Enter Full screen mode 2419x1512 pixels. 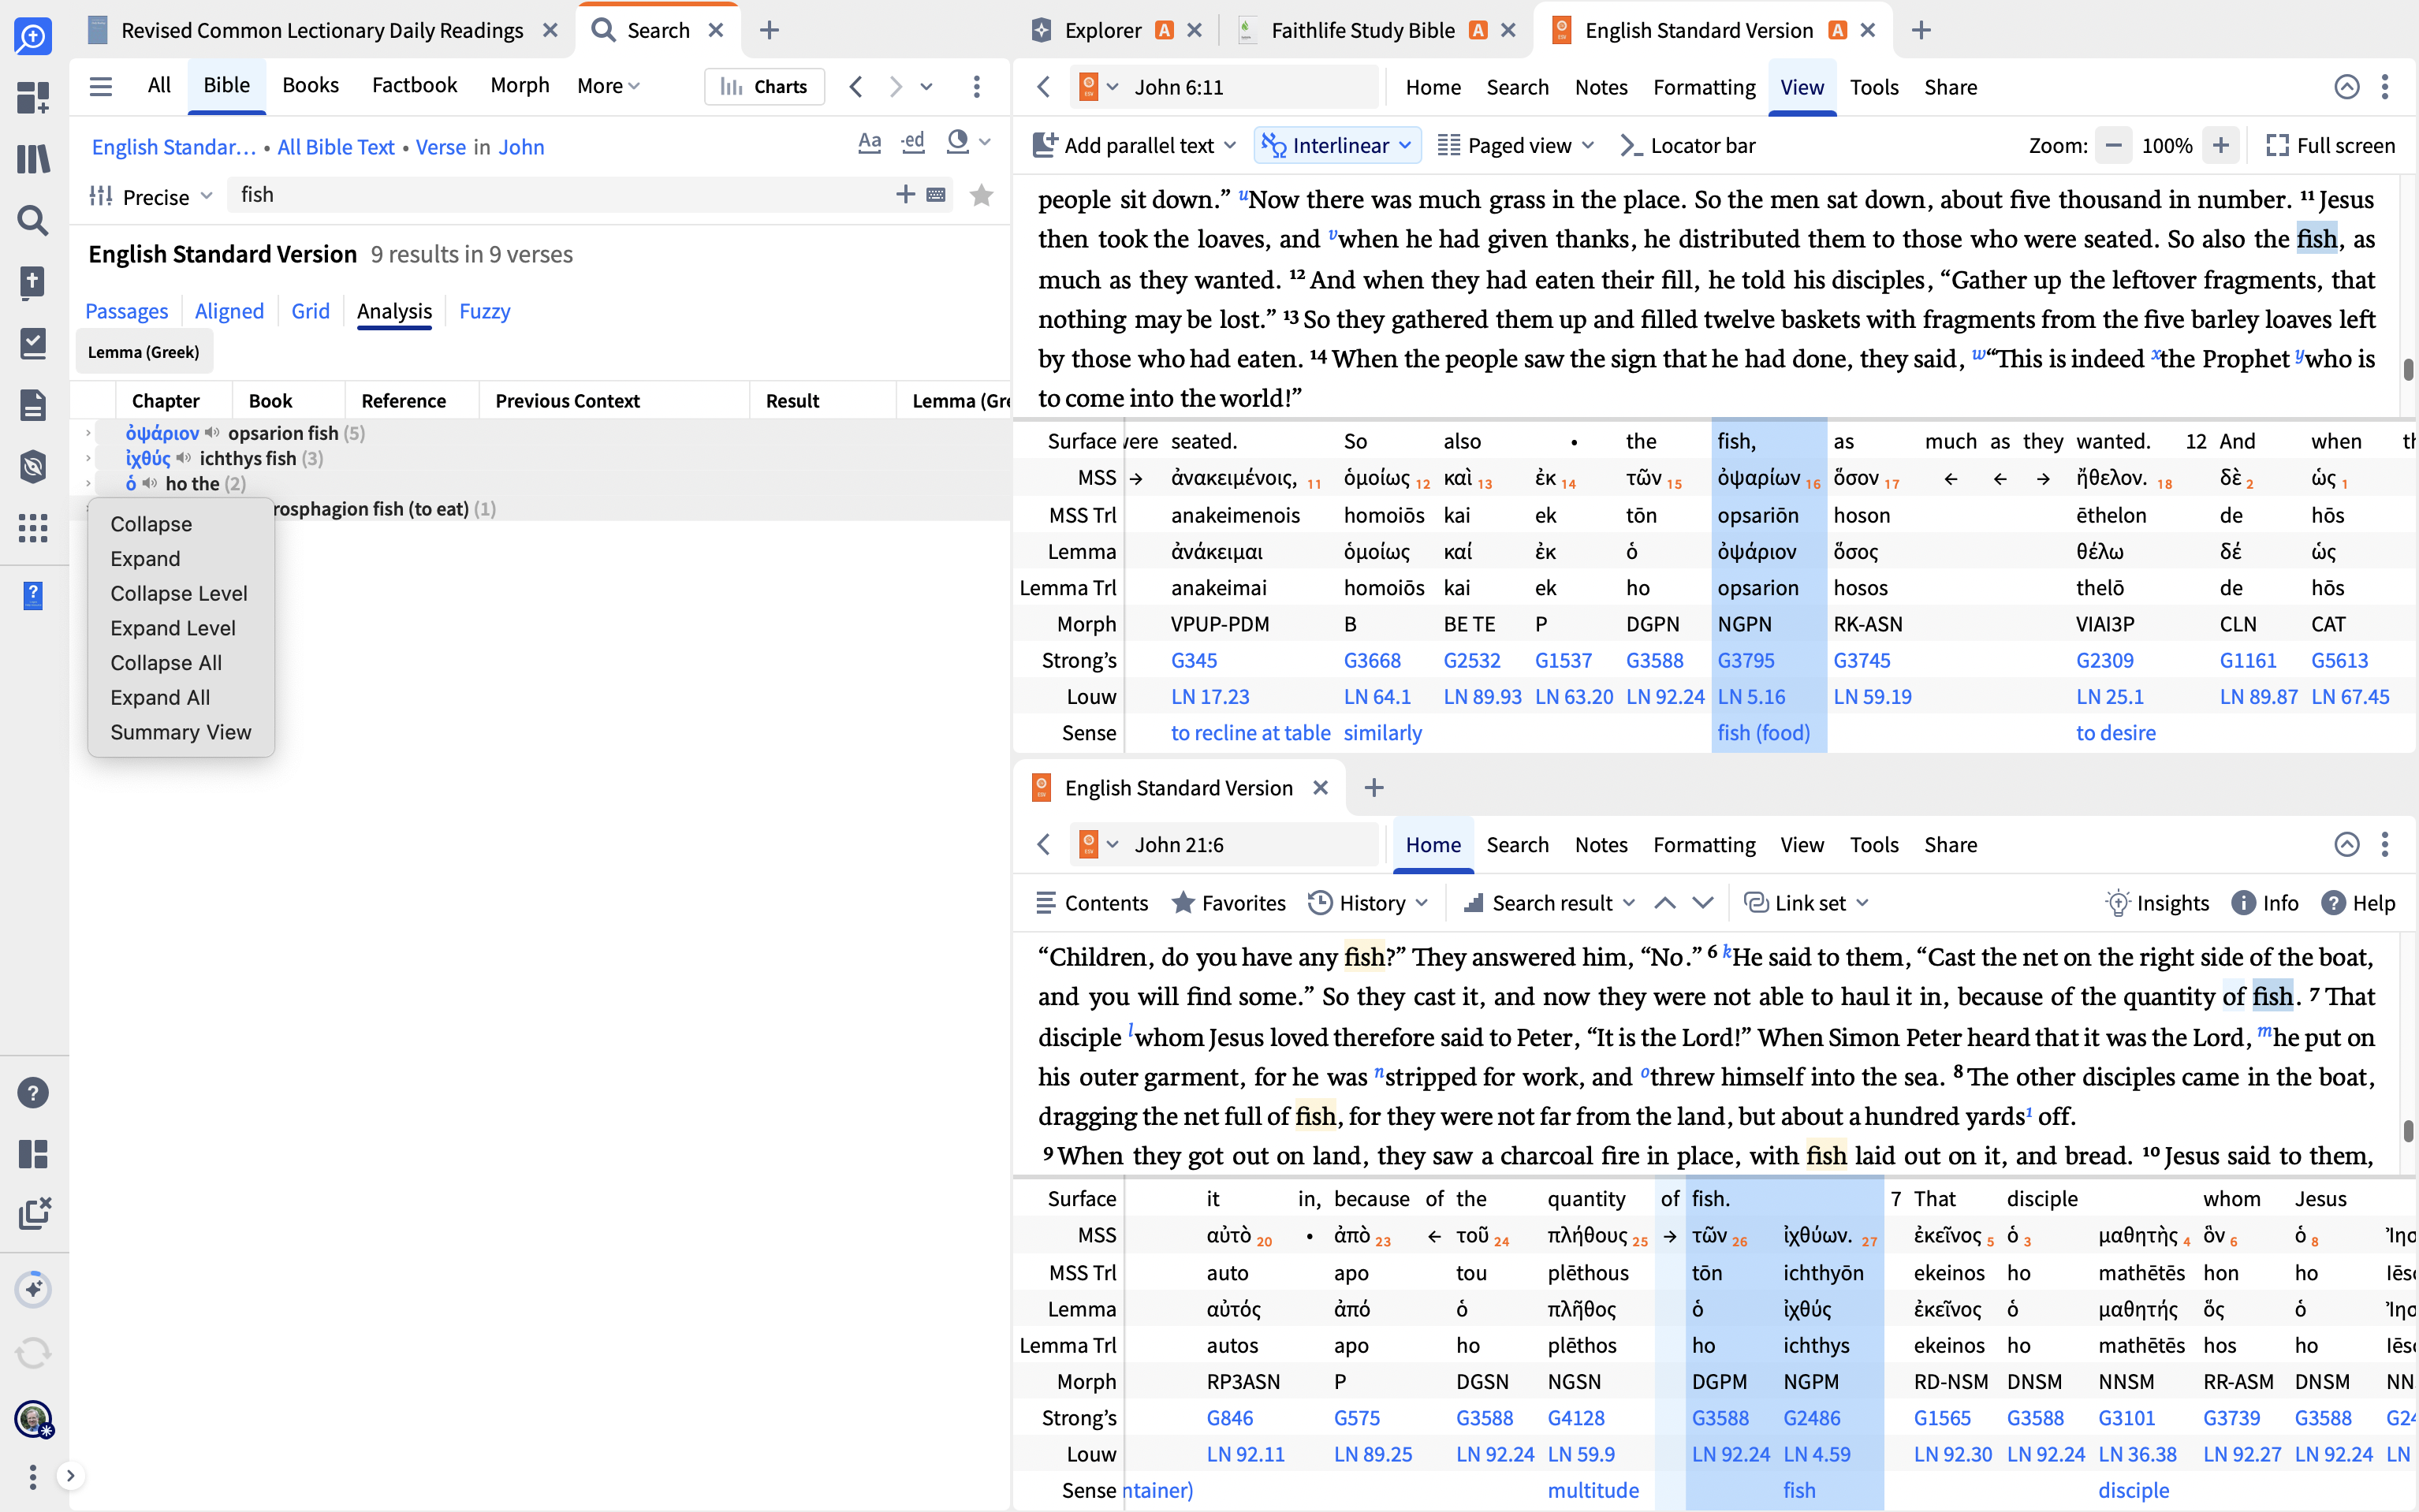click(2330, 146)
